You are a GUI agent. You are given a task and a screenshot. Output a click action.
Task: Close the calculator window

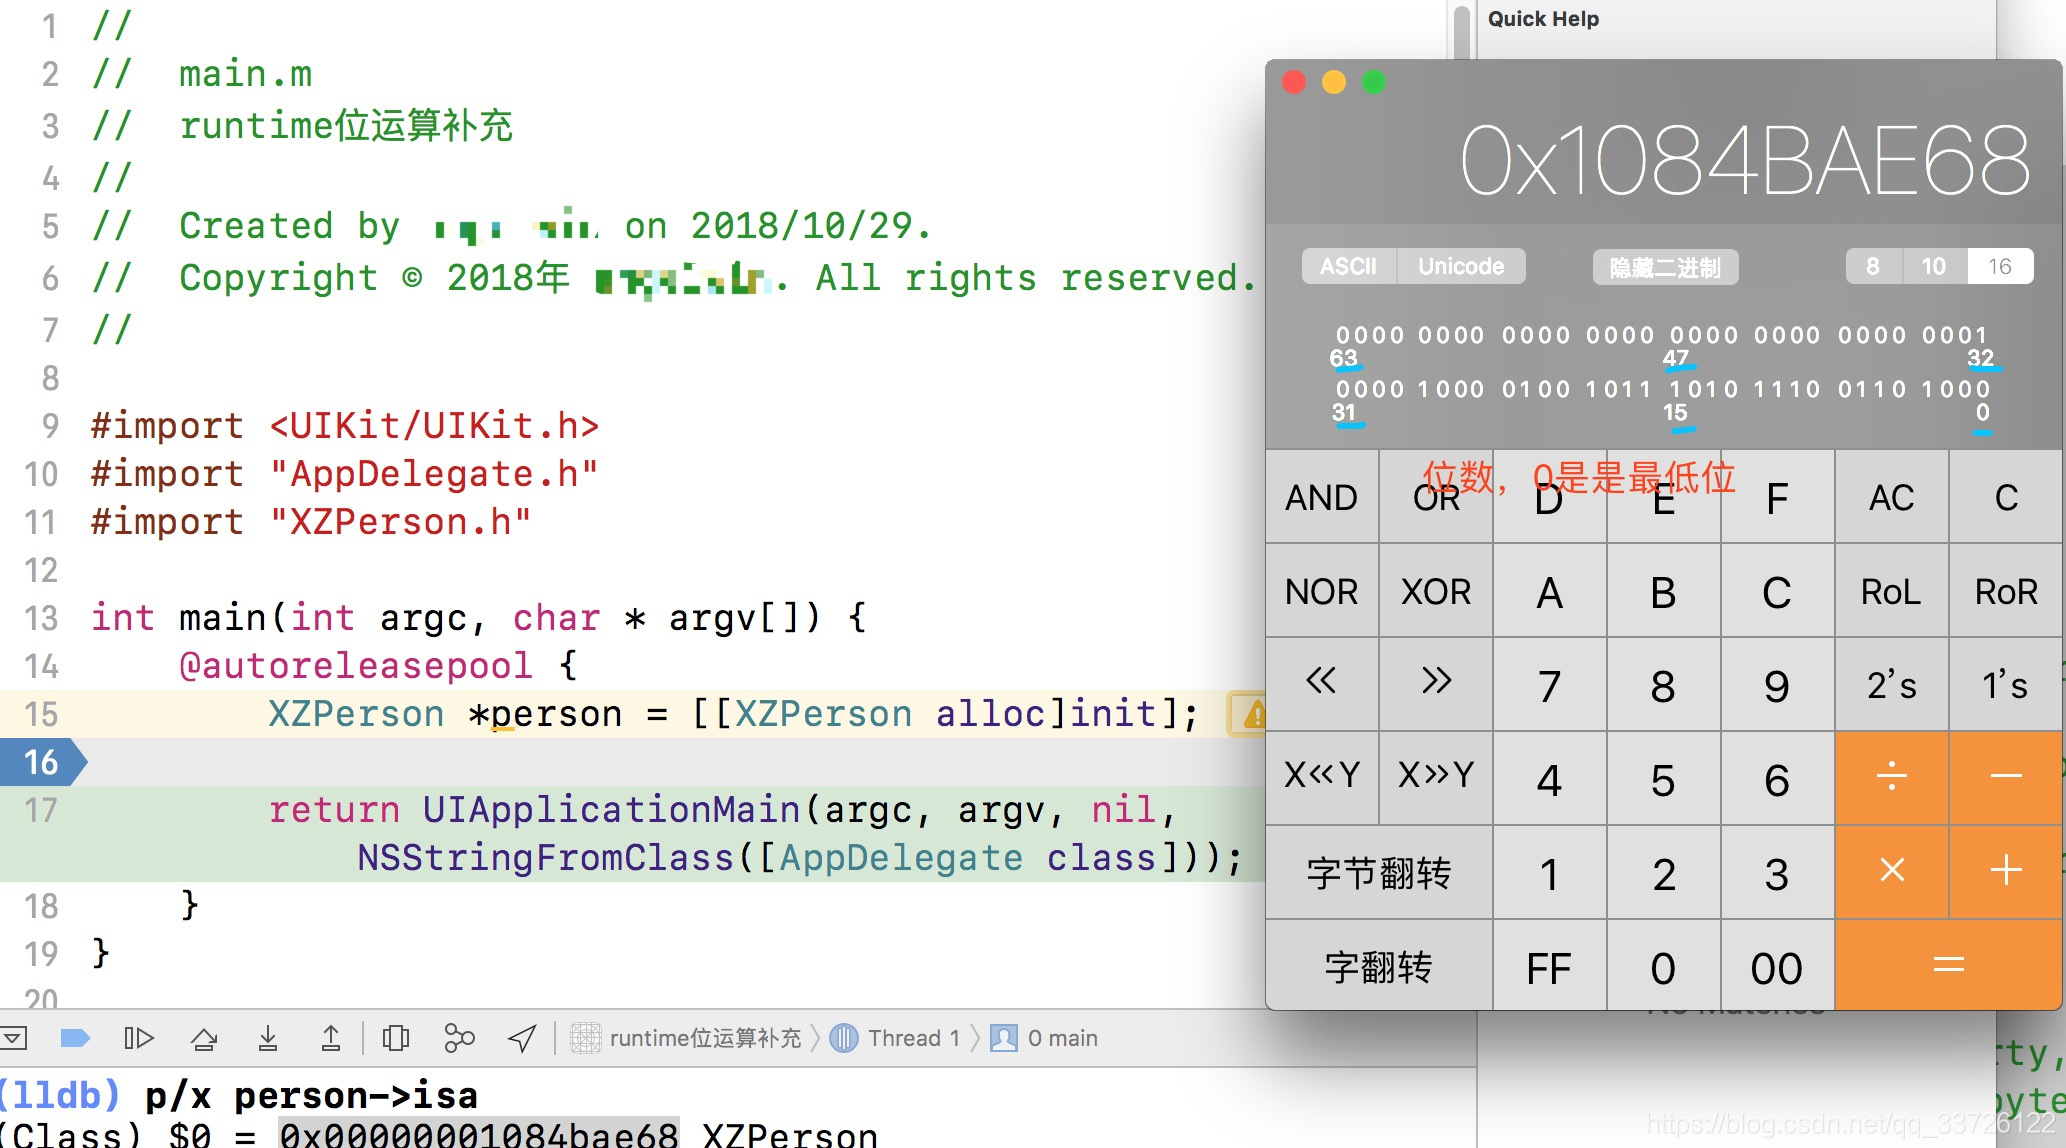(1294, 82)
